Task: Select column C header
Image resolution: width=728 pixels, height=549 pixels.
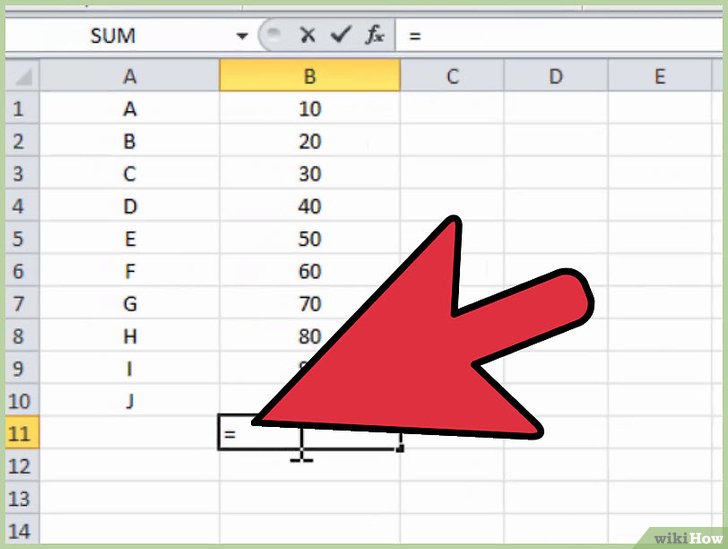Action: [x=452, y=76]
